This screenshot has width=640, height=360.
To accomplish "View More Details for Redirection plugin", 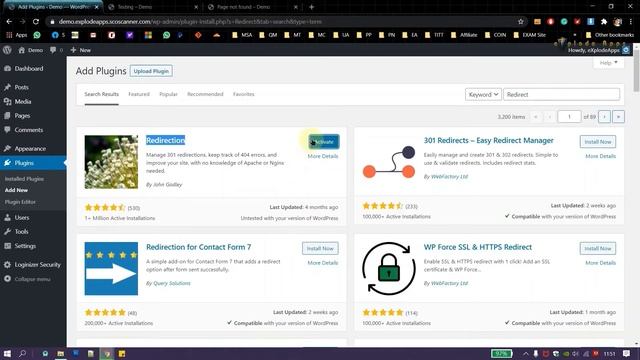I will tap(322, 156).
